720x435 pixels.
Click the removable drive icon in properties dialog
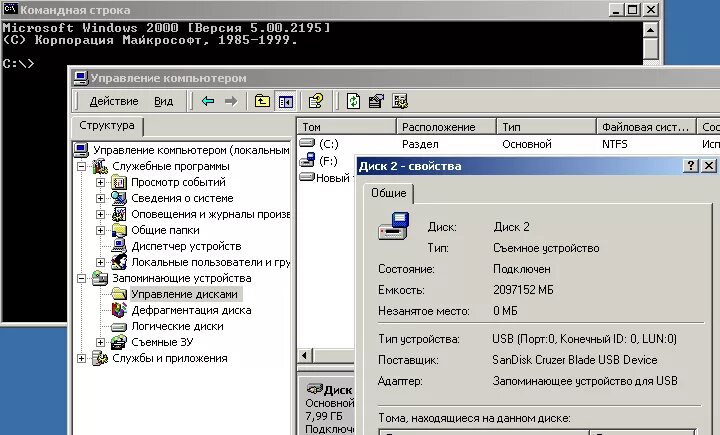pos(394,226)
